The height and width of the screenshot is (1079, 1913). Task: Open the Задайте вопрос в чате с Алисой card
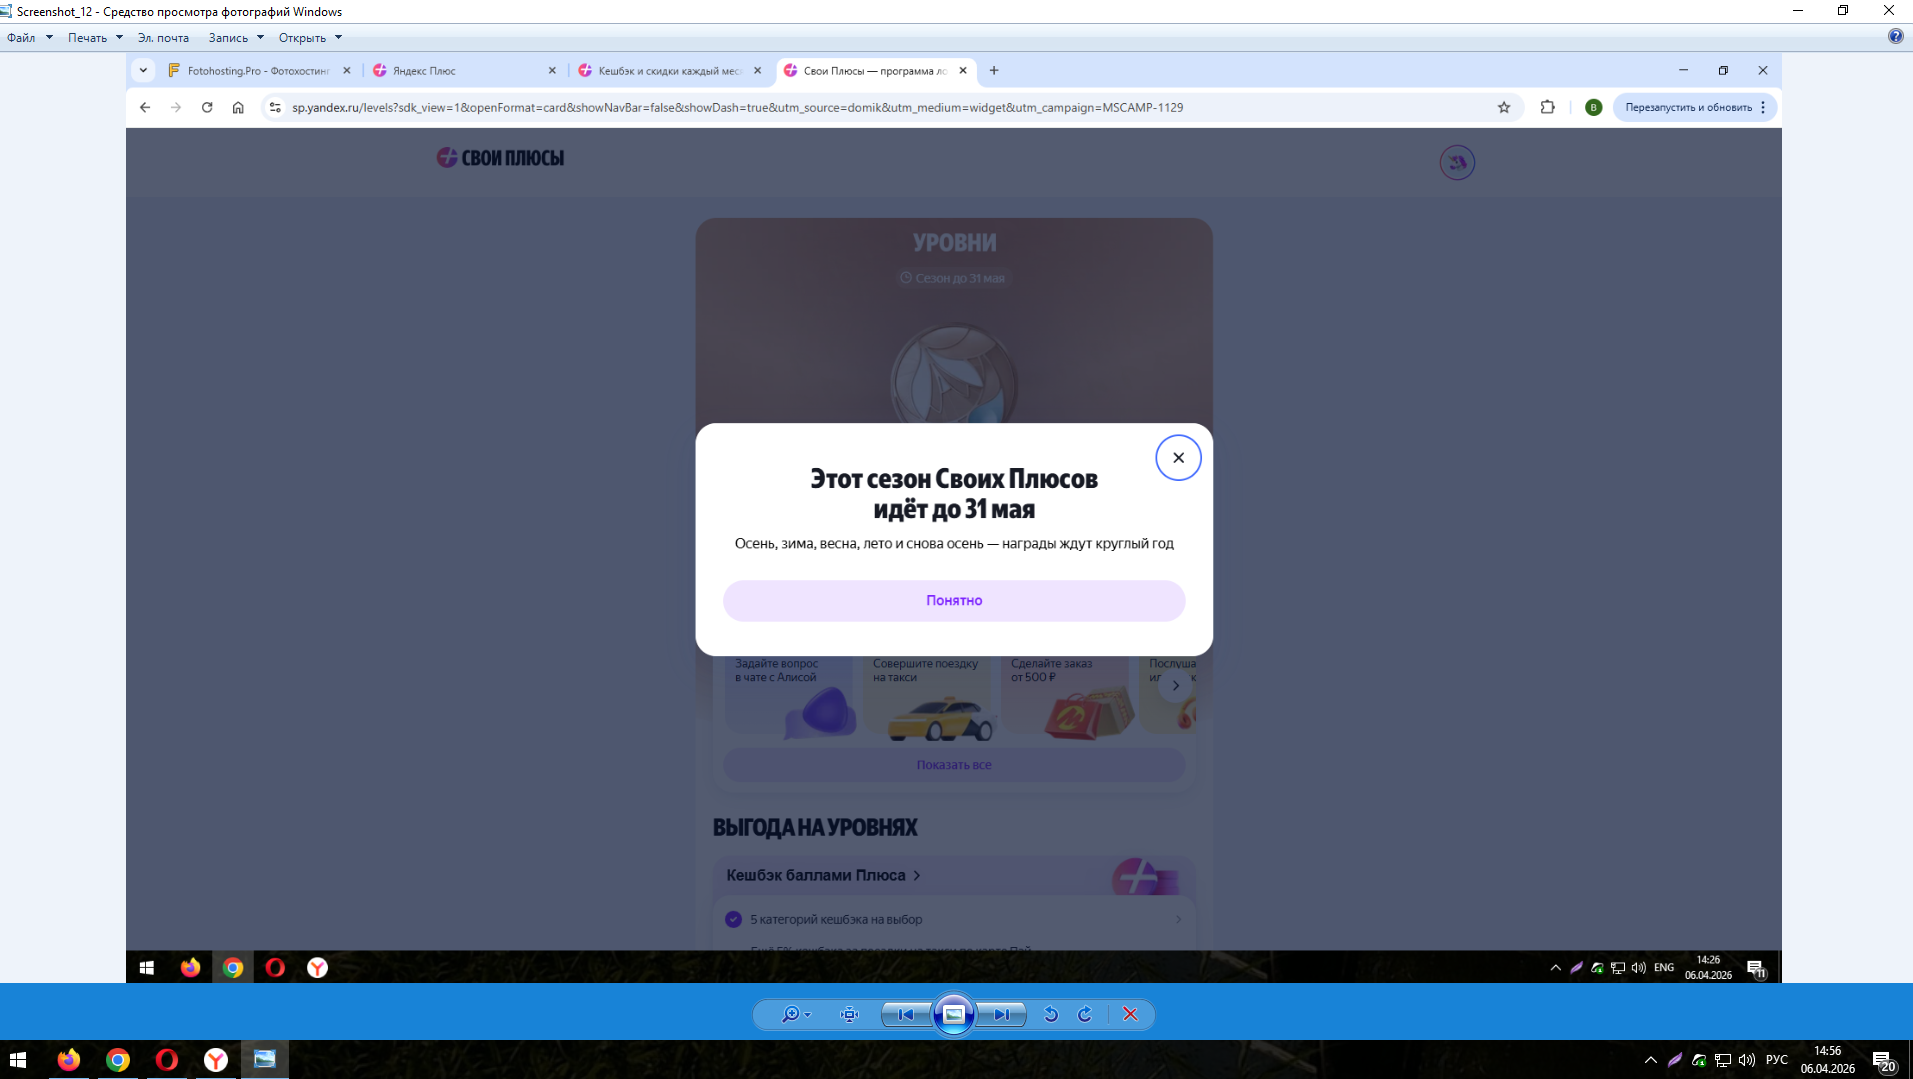click(x=789, y=697)
